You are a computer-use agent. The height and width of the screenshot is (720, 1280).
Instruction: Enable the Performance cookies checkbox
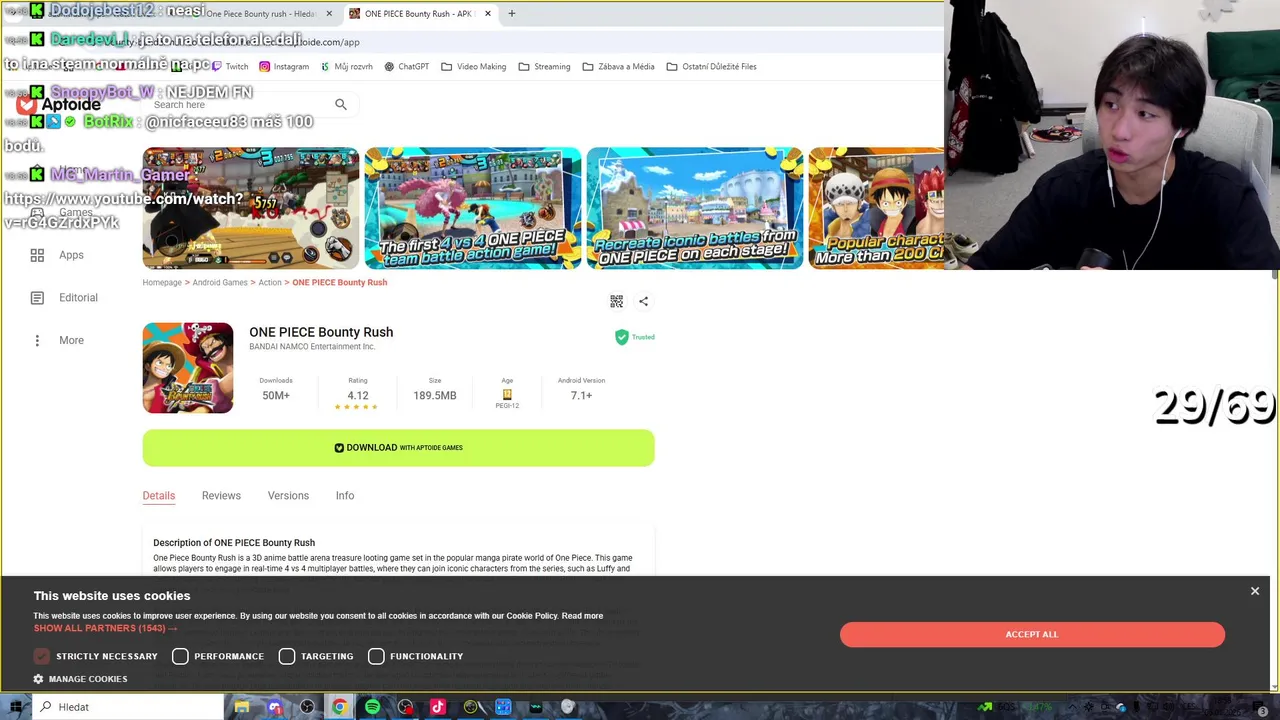[x=180, y=656]
